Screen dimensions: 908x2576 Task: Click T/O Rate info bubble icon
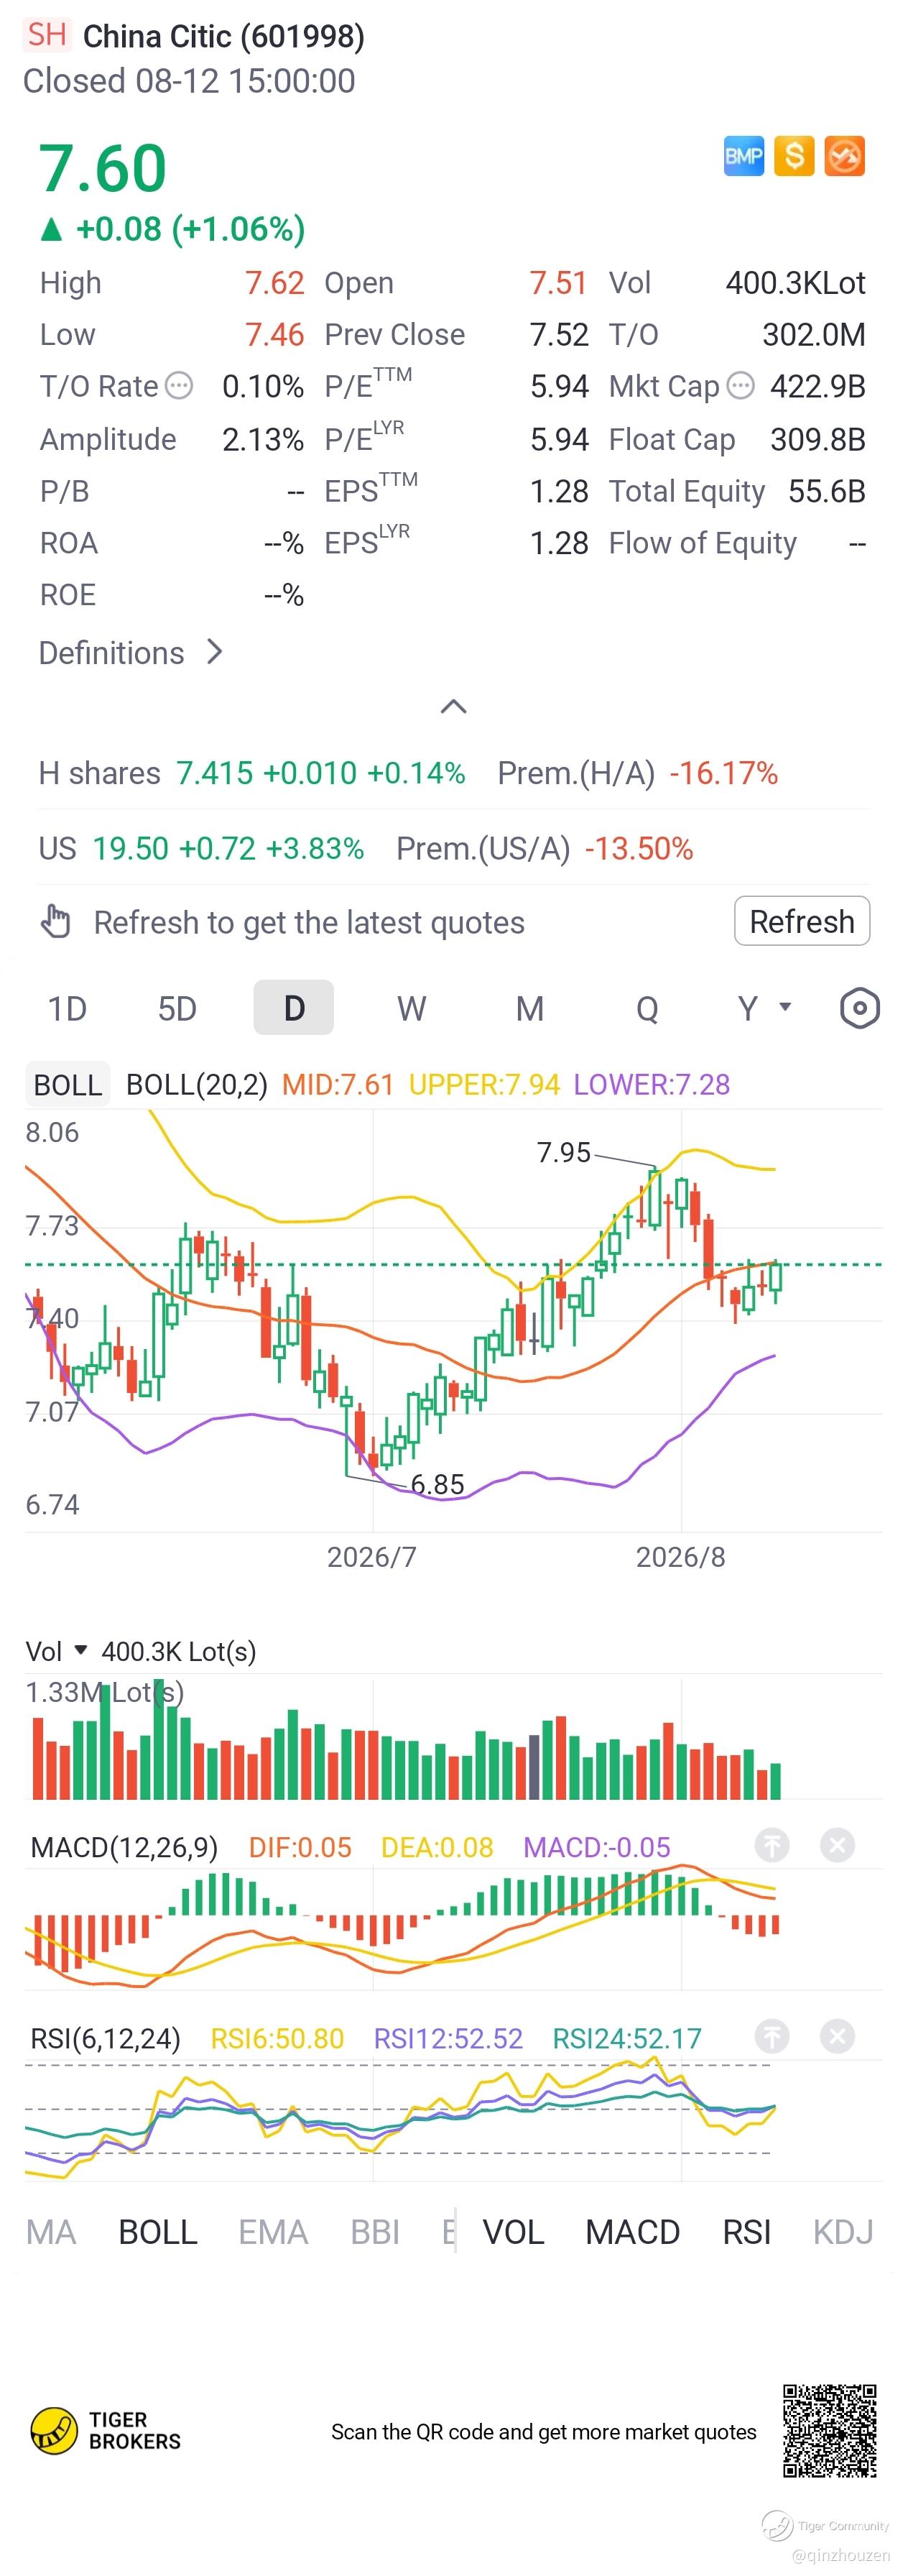pyautogui.click(x=179, y=386)
